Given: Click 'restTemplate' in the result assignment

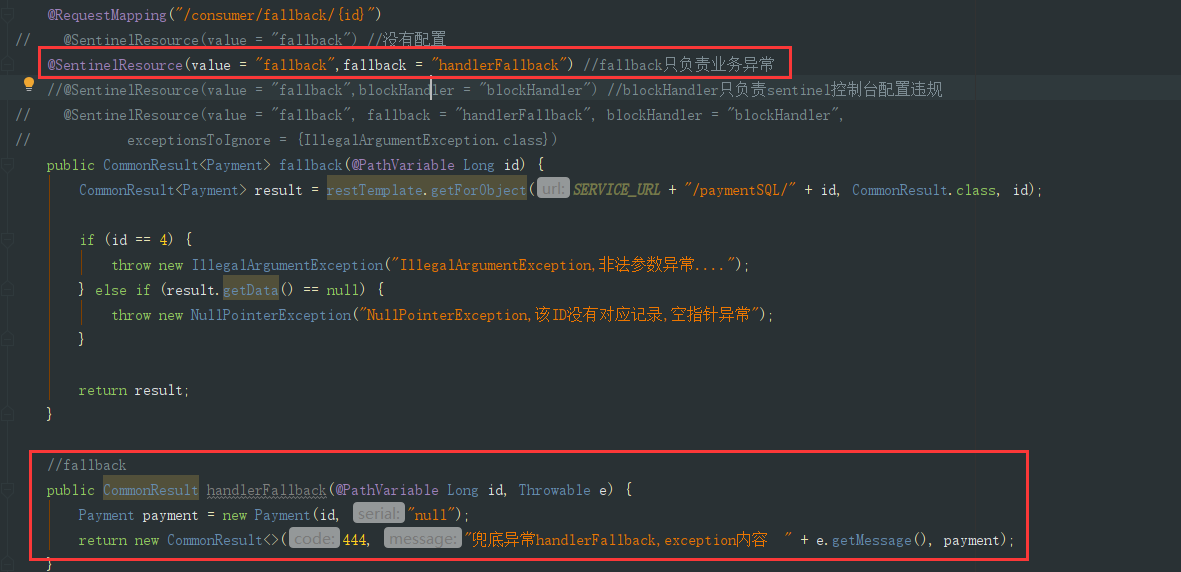Looking at the screenshot, I should click(374, 191).
